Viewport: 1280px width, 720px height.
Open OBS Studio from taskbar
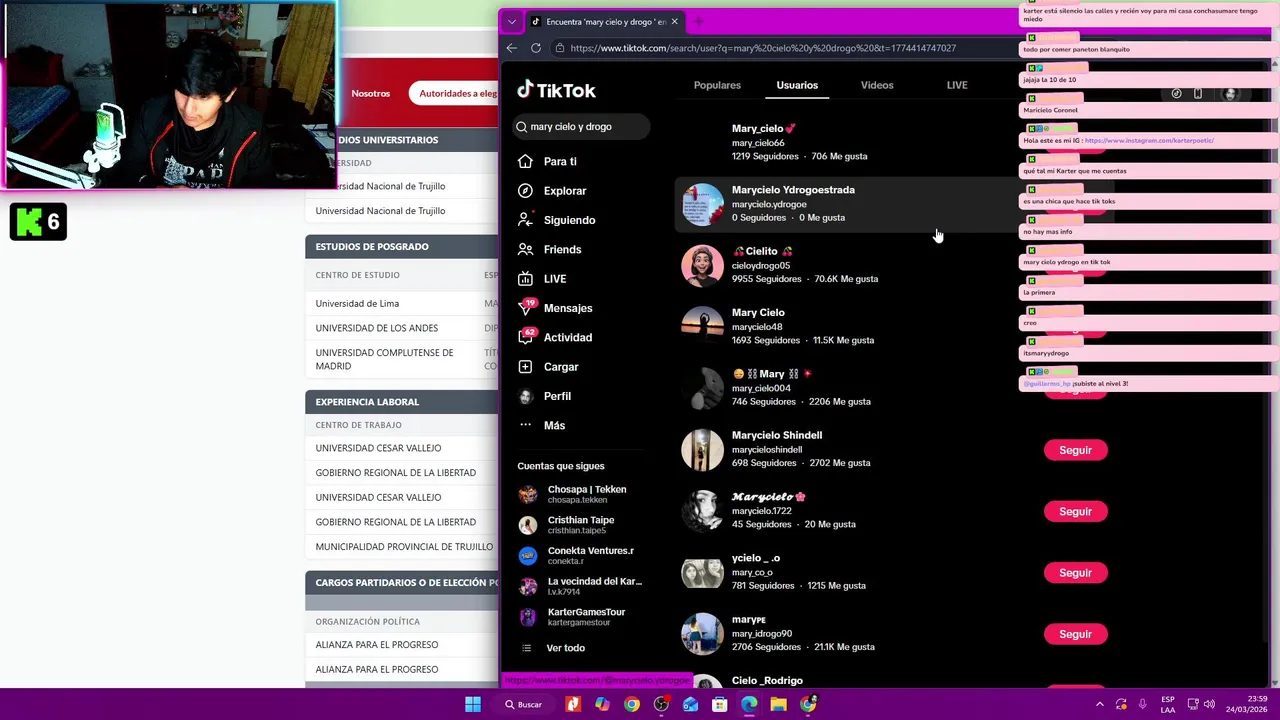click(x=661, y=704)
